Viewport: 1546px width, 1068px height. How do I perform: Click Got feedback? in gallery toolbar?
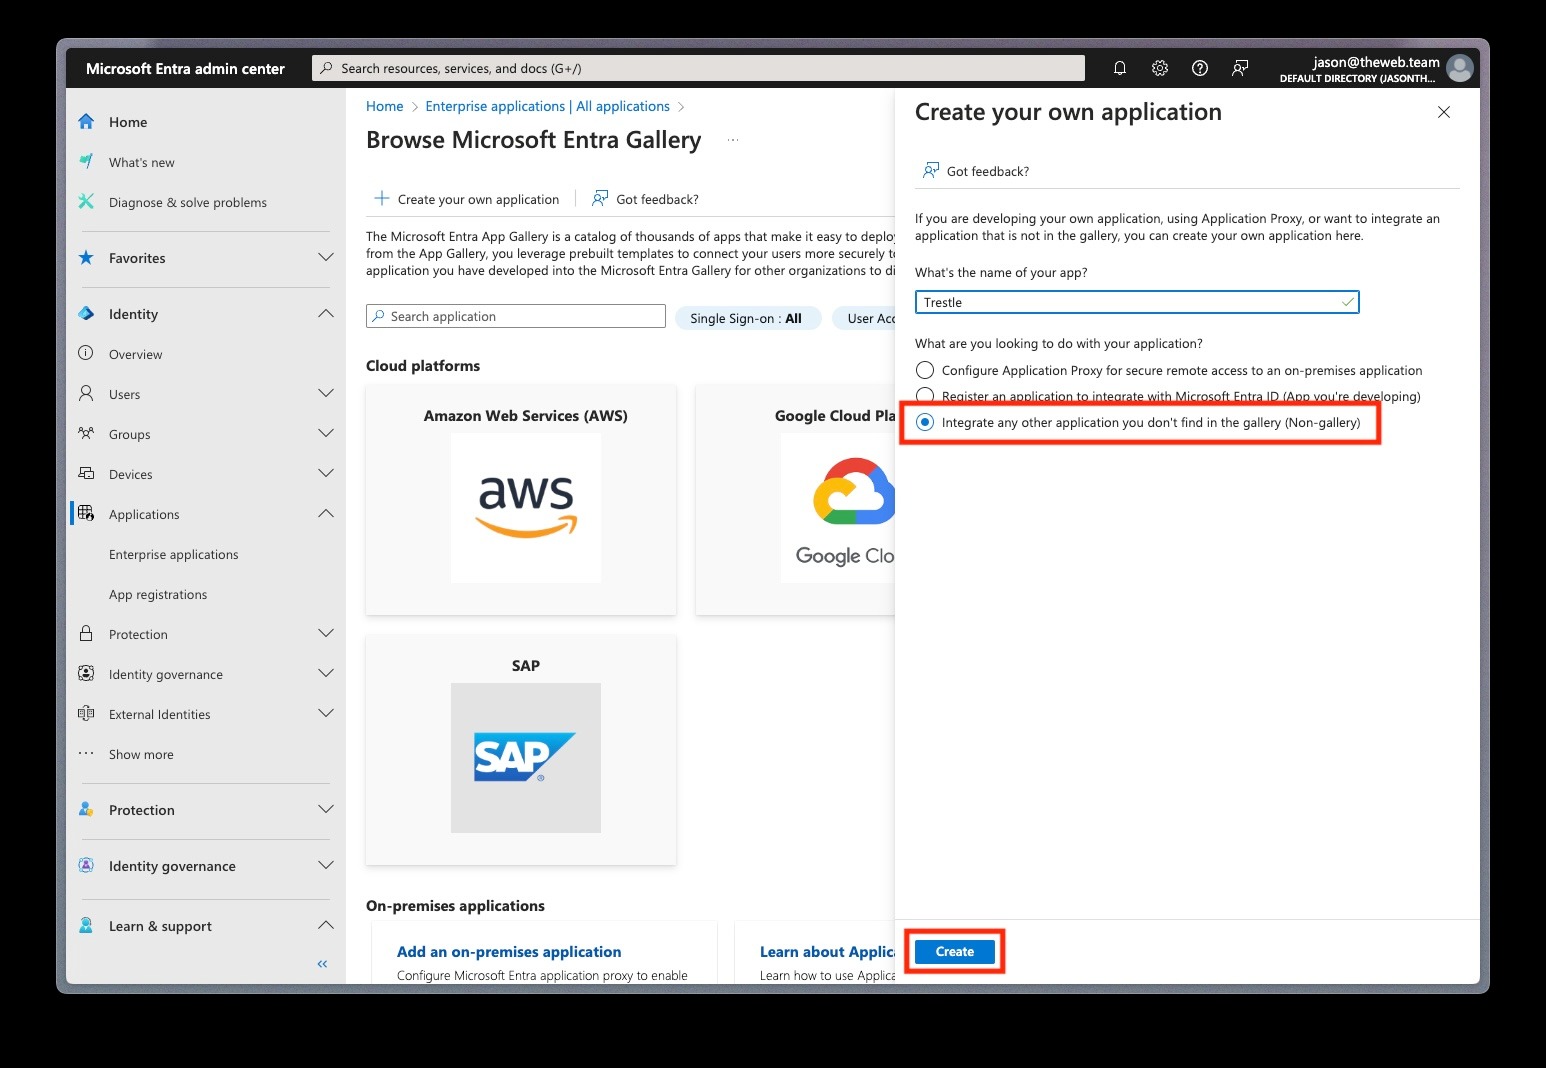coord(645,199)
